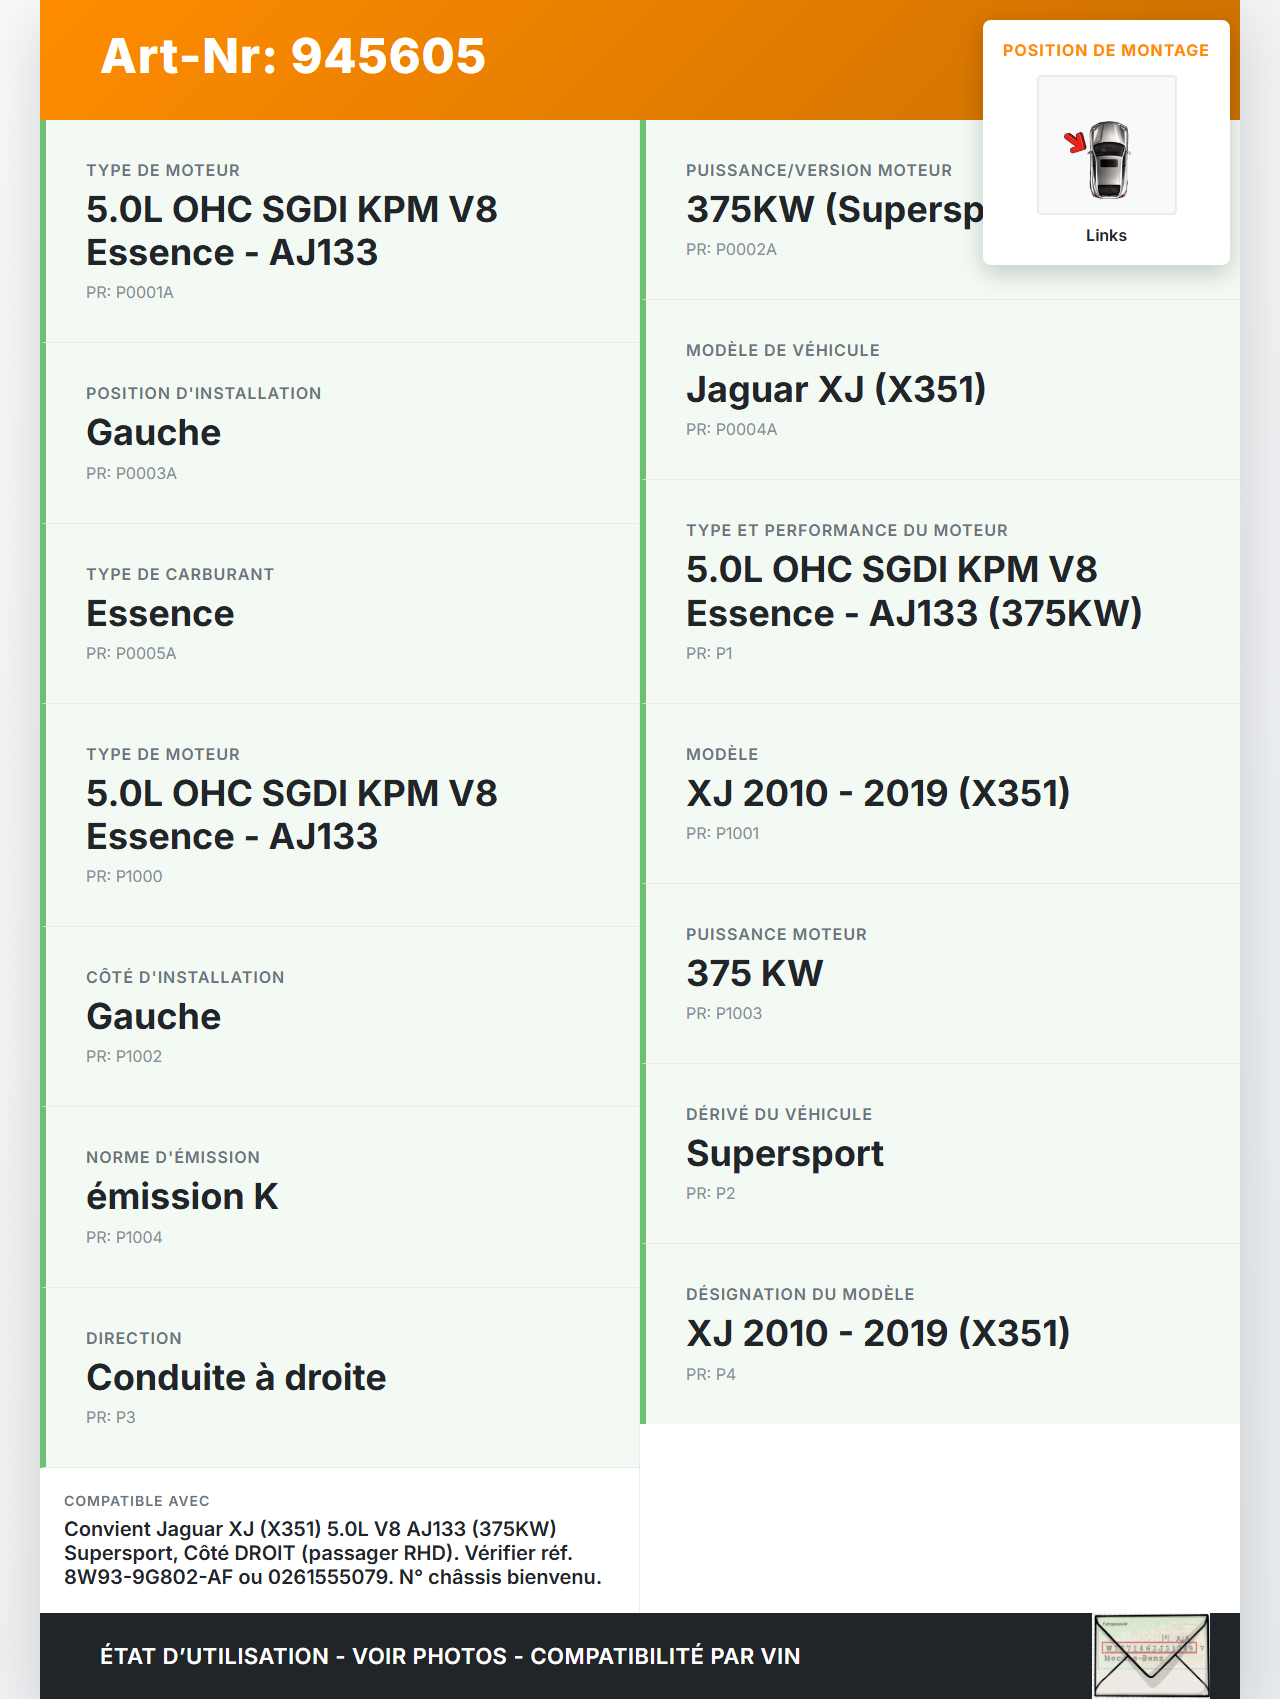Viewport: 1280px width, 1699px height.
Task: Click the "Jaguar XJ (X351)" vehicle model
Action: (836, 389)
